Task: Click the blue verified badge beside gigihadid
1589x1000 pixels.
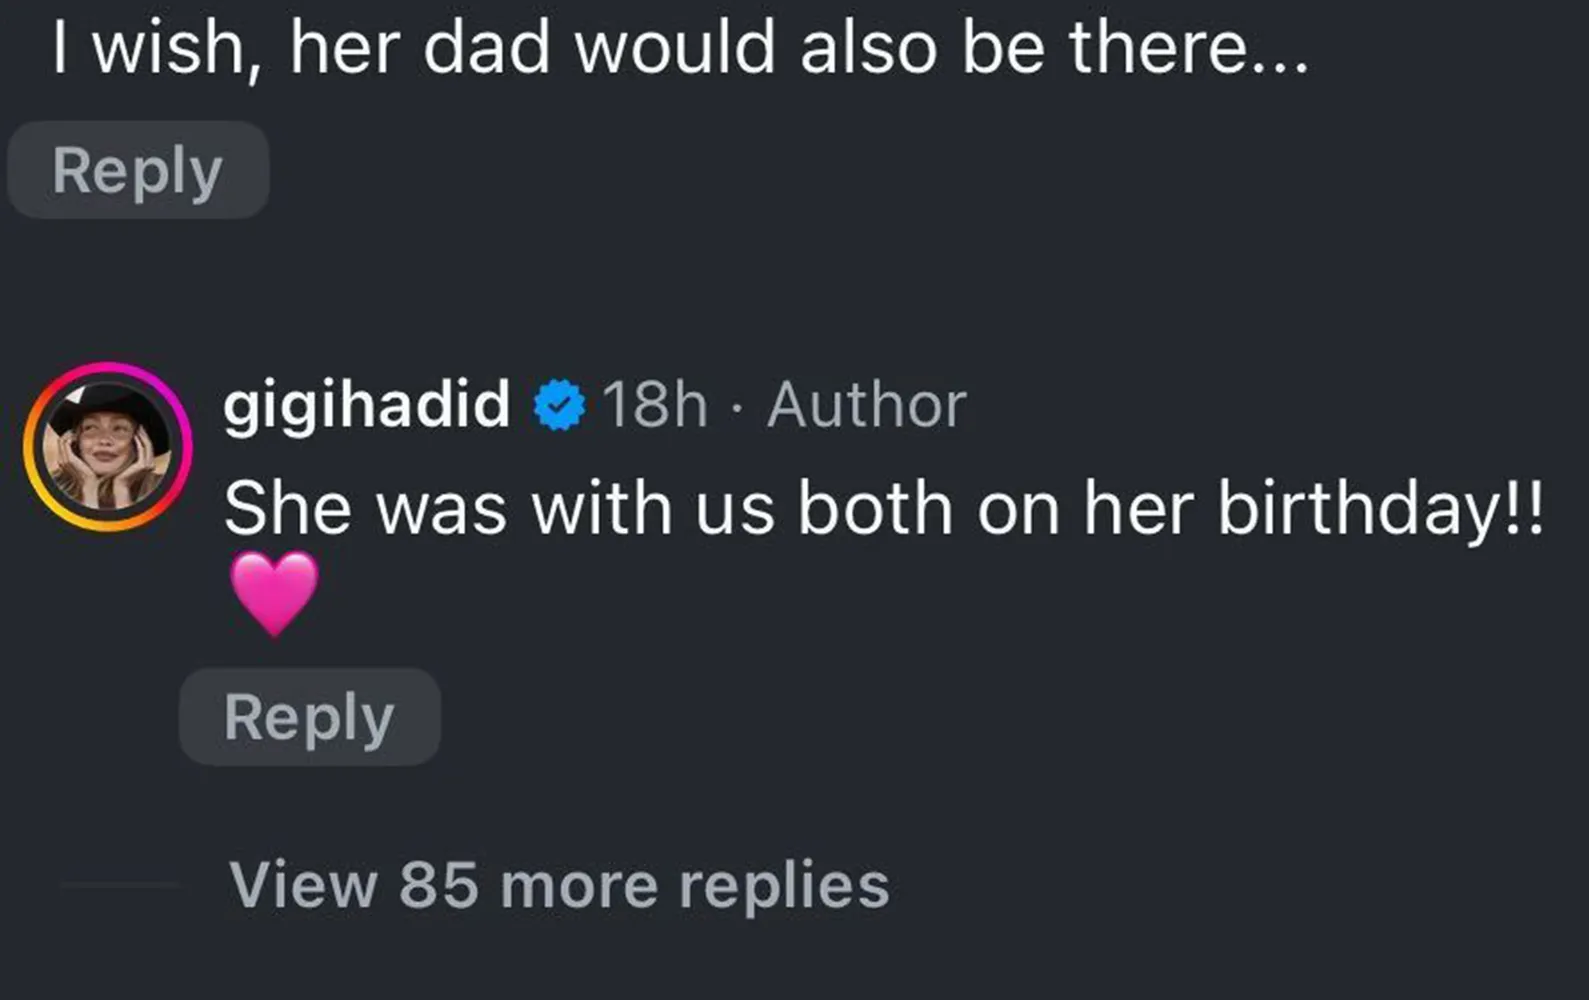Action: click(559, 405)
